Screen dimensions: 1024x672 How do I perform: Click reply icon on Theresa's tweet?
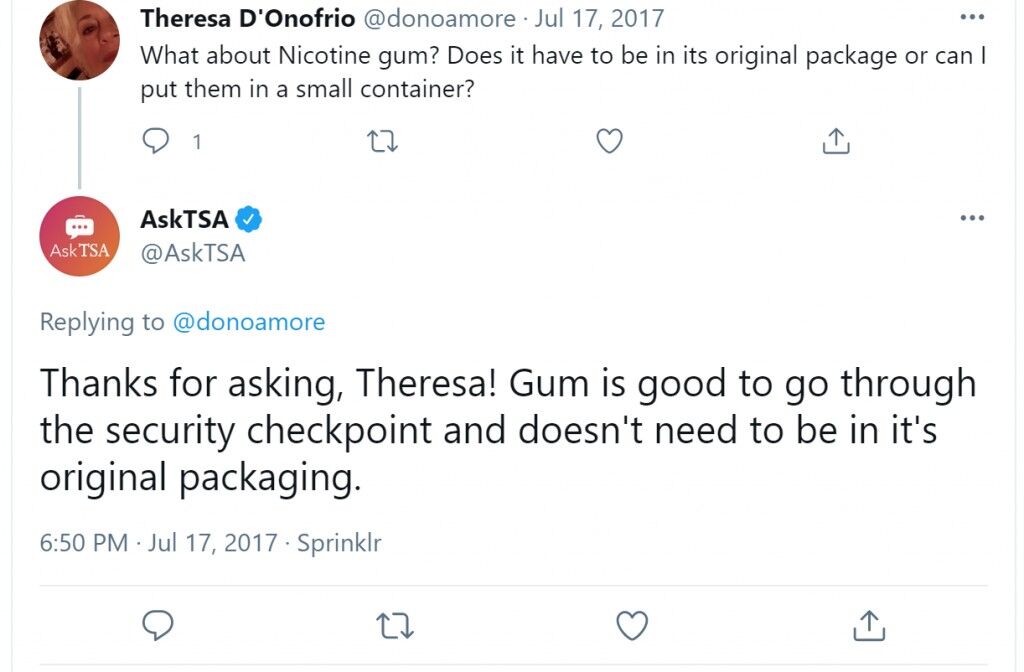coord(155,141)
